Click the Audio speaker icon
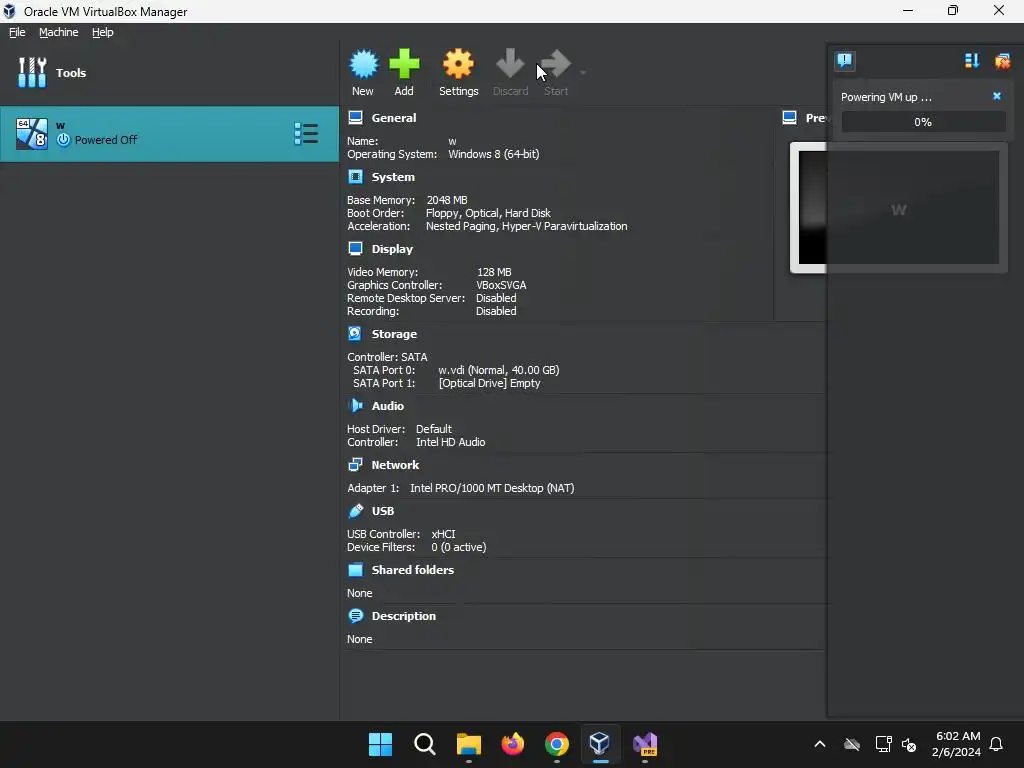 click(x=355, y=406)
